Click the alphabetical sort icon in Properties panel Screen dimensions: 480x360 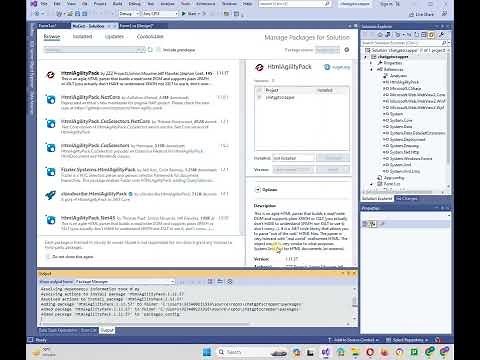(372, 224)
